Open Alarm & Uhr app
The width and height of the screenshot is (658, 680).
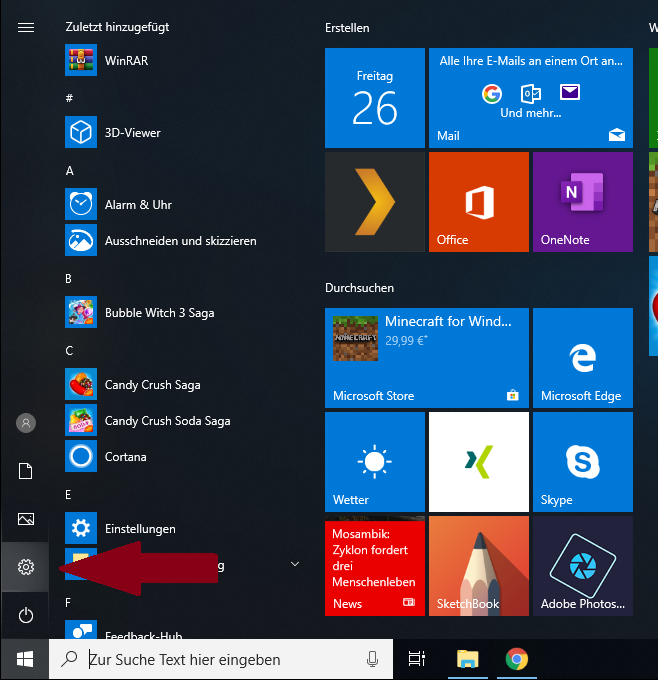pyautogui.click(x=184, y=204)
